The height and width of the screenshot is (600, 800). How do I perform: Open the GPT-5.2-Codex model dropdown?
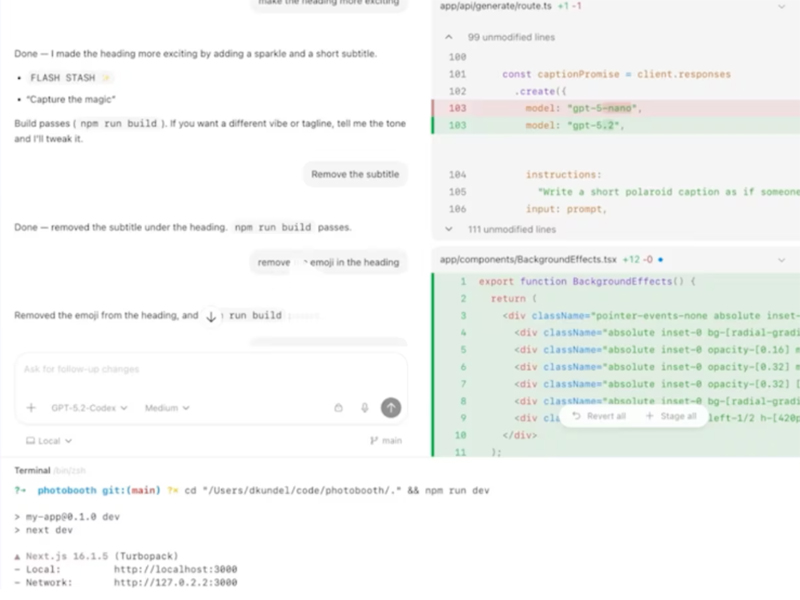[90, 408]
